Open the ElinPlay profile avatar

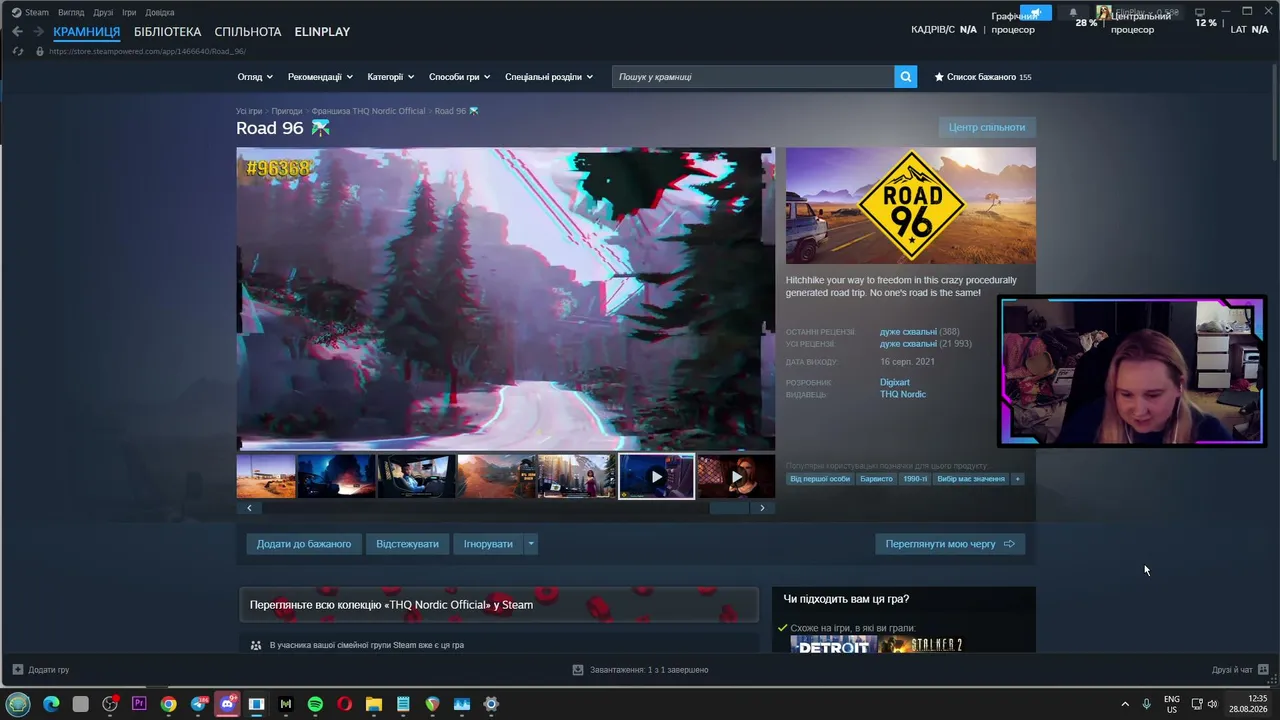click(x=1104, y=13)
